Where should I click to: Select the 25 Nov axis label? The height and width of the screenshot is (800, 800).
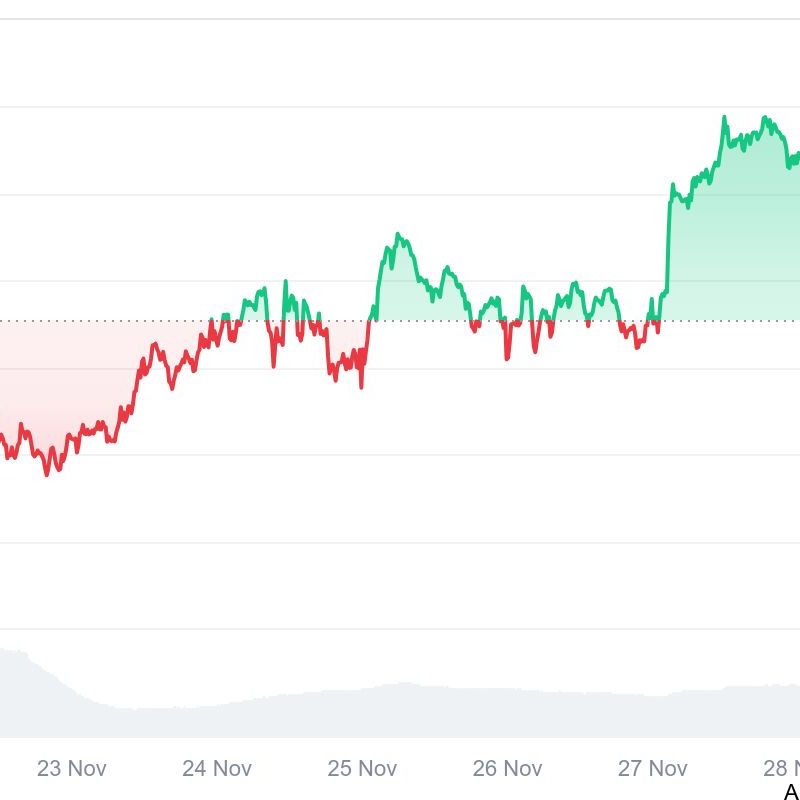pos(362,768)
